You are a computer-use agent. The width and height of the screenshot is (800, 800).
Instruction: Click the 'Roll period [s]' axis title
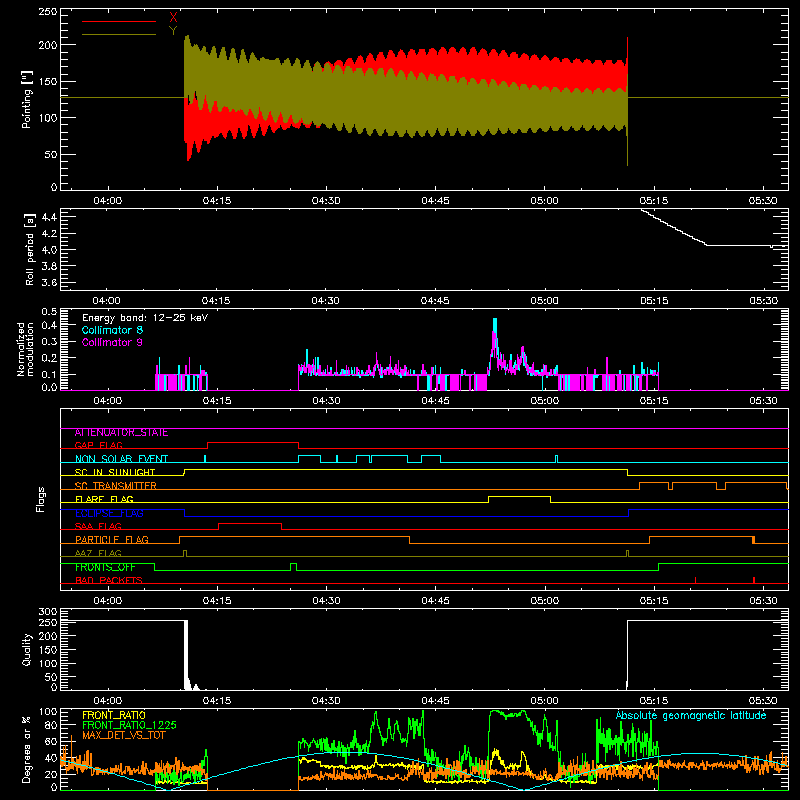click(x=30, y=249)
